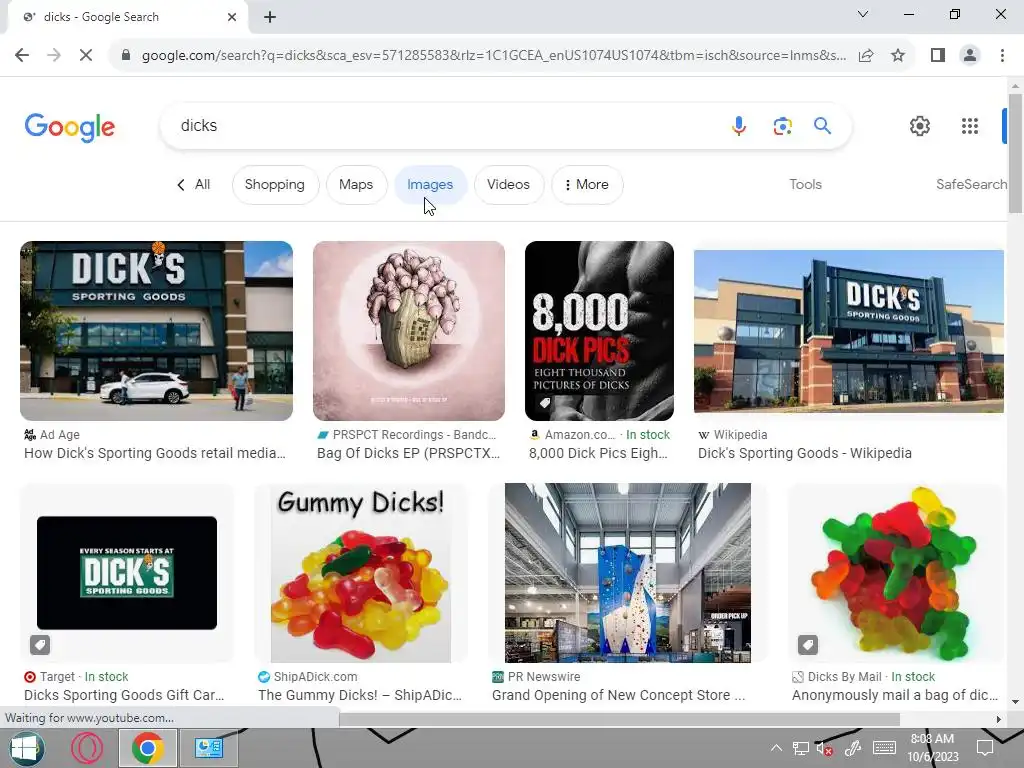Click in the search query box
Image resolution: width=1024 pixels, height=768 pixels.
tap(444, 125)
